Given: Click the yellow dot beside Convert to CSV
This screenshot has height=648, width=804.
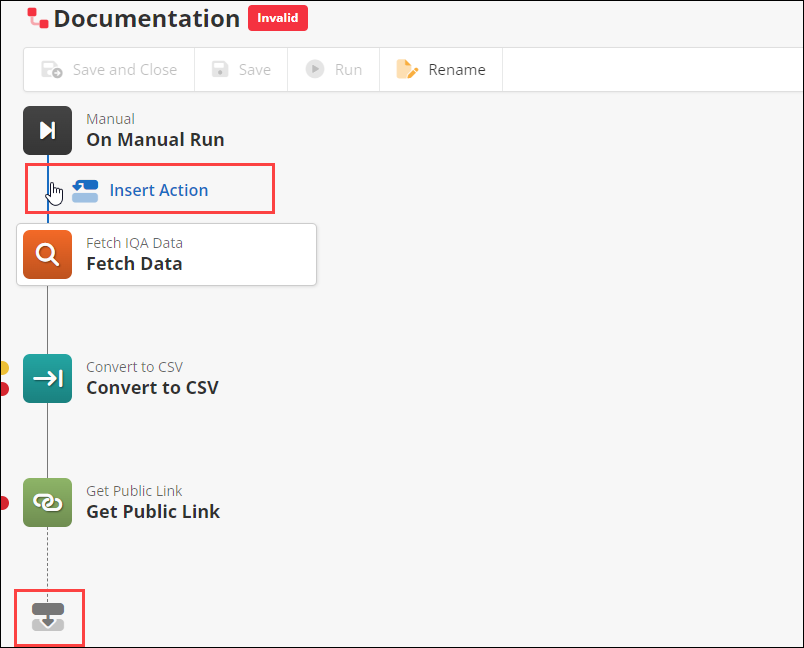Looking at the screenshot, I should pyautogui.click(x=4, y=368).
